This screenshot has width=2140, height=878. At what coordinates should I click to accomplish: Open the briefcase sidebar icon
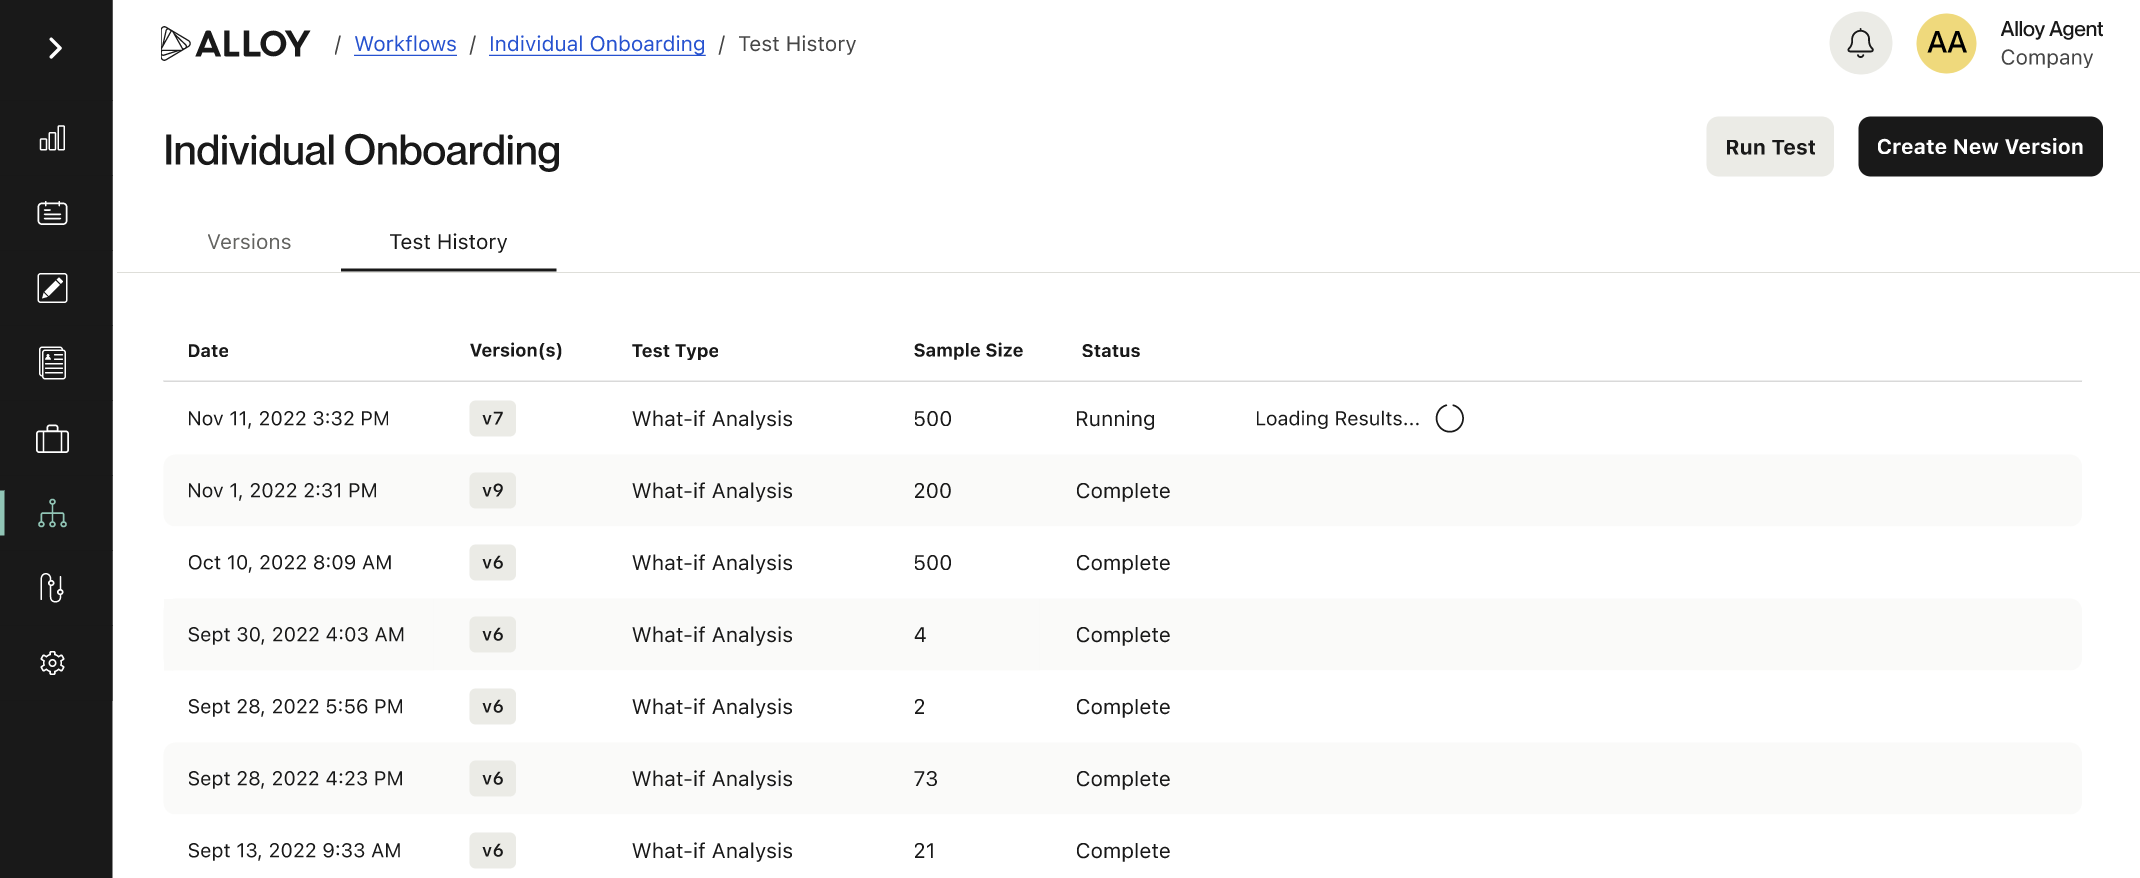(x=52, y=439)
